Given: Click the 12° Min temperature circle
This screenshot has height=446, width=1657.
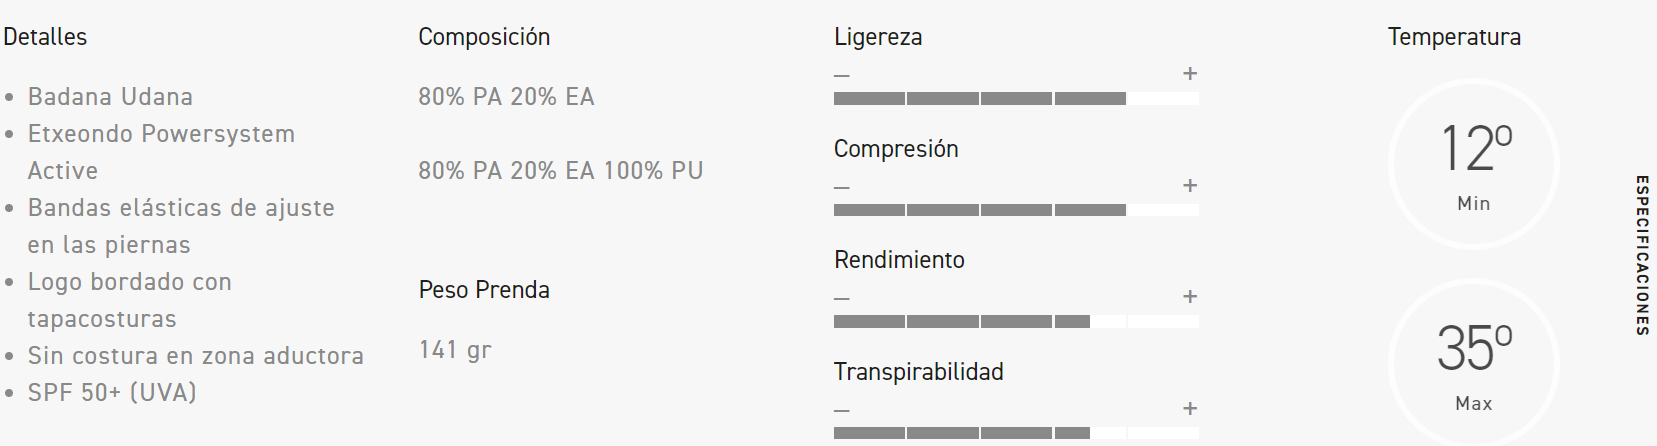Looking at the screenshot, I should tap(1474, 165).
